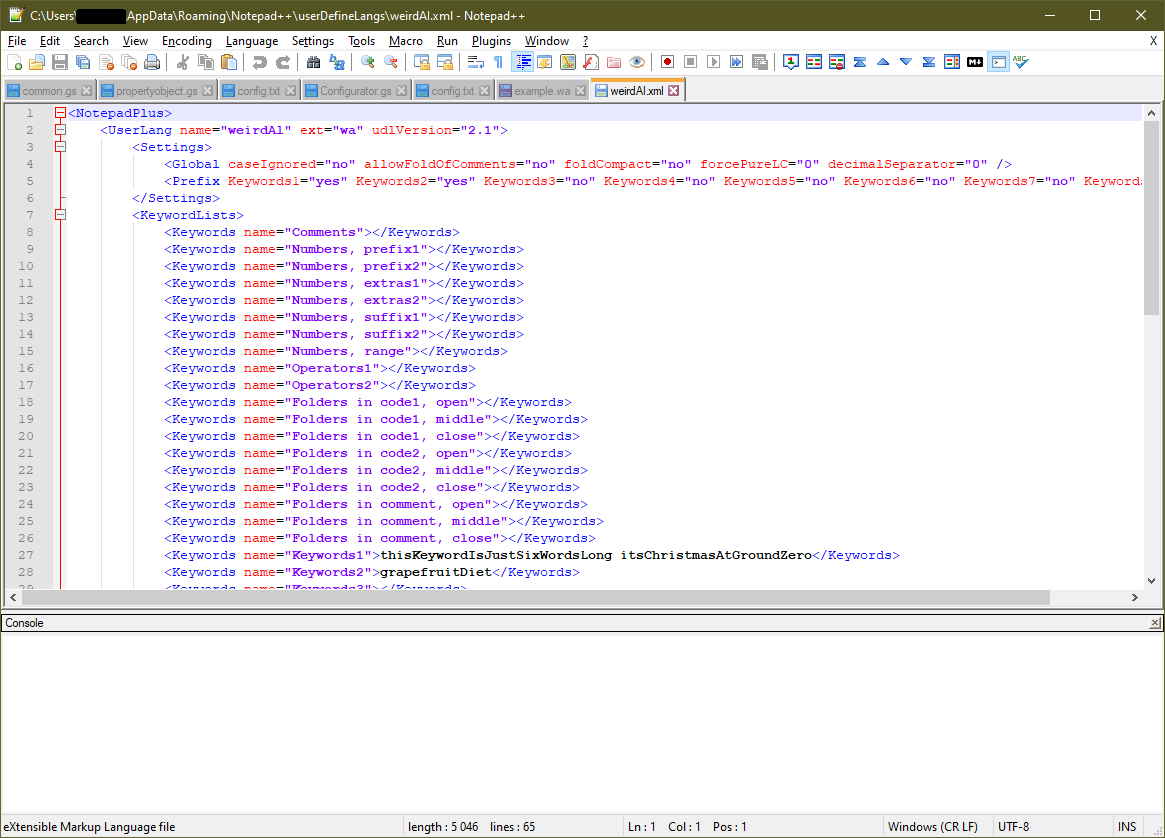
Task: Close the Console panel
Action: click(x=1155, y=623)
